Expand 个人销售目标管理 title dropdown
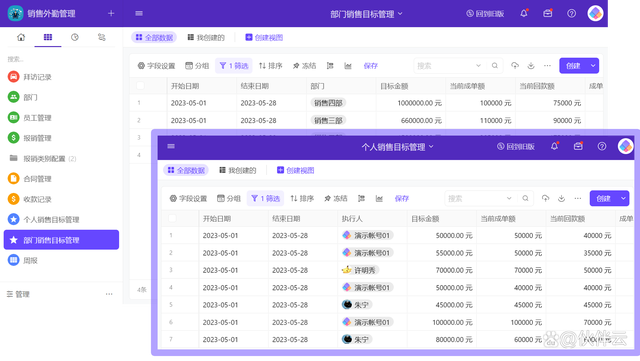The image size is (640, 361). point(431,146)
